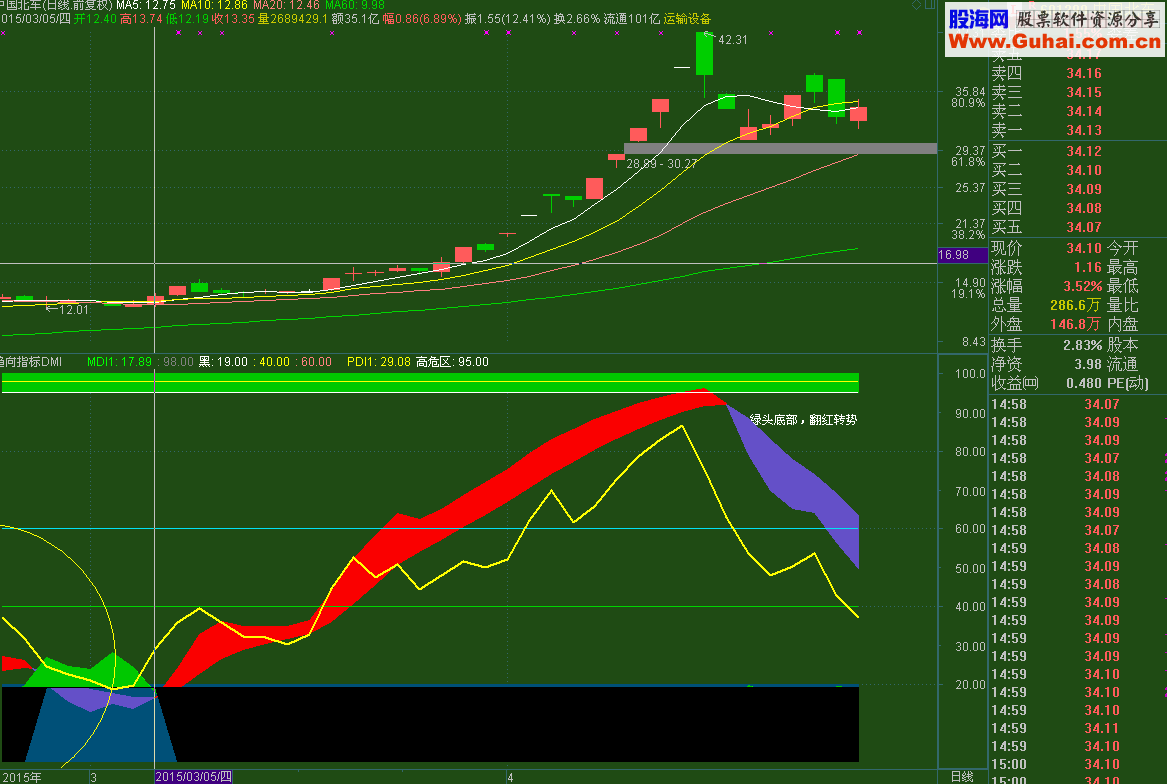Click the 内盘 label
1167x784 pixels.
[x=1122, y=325]
